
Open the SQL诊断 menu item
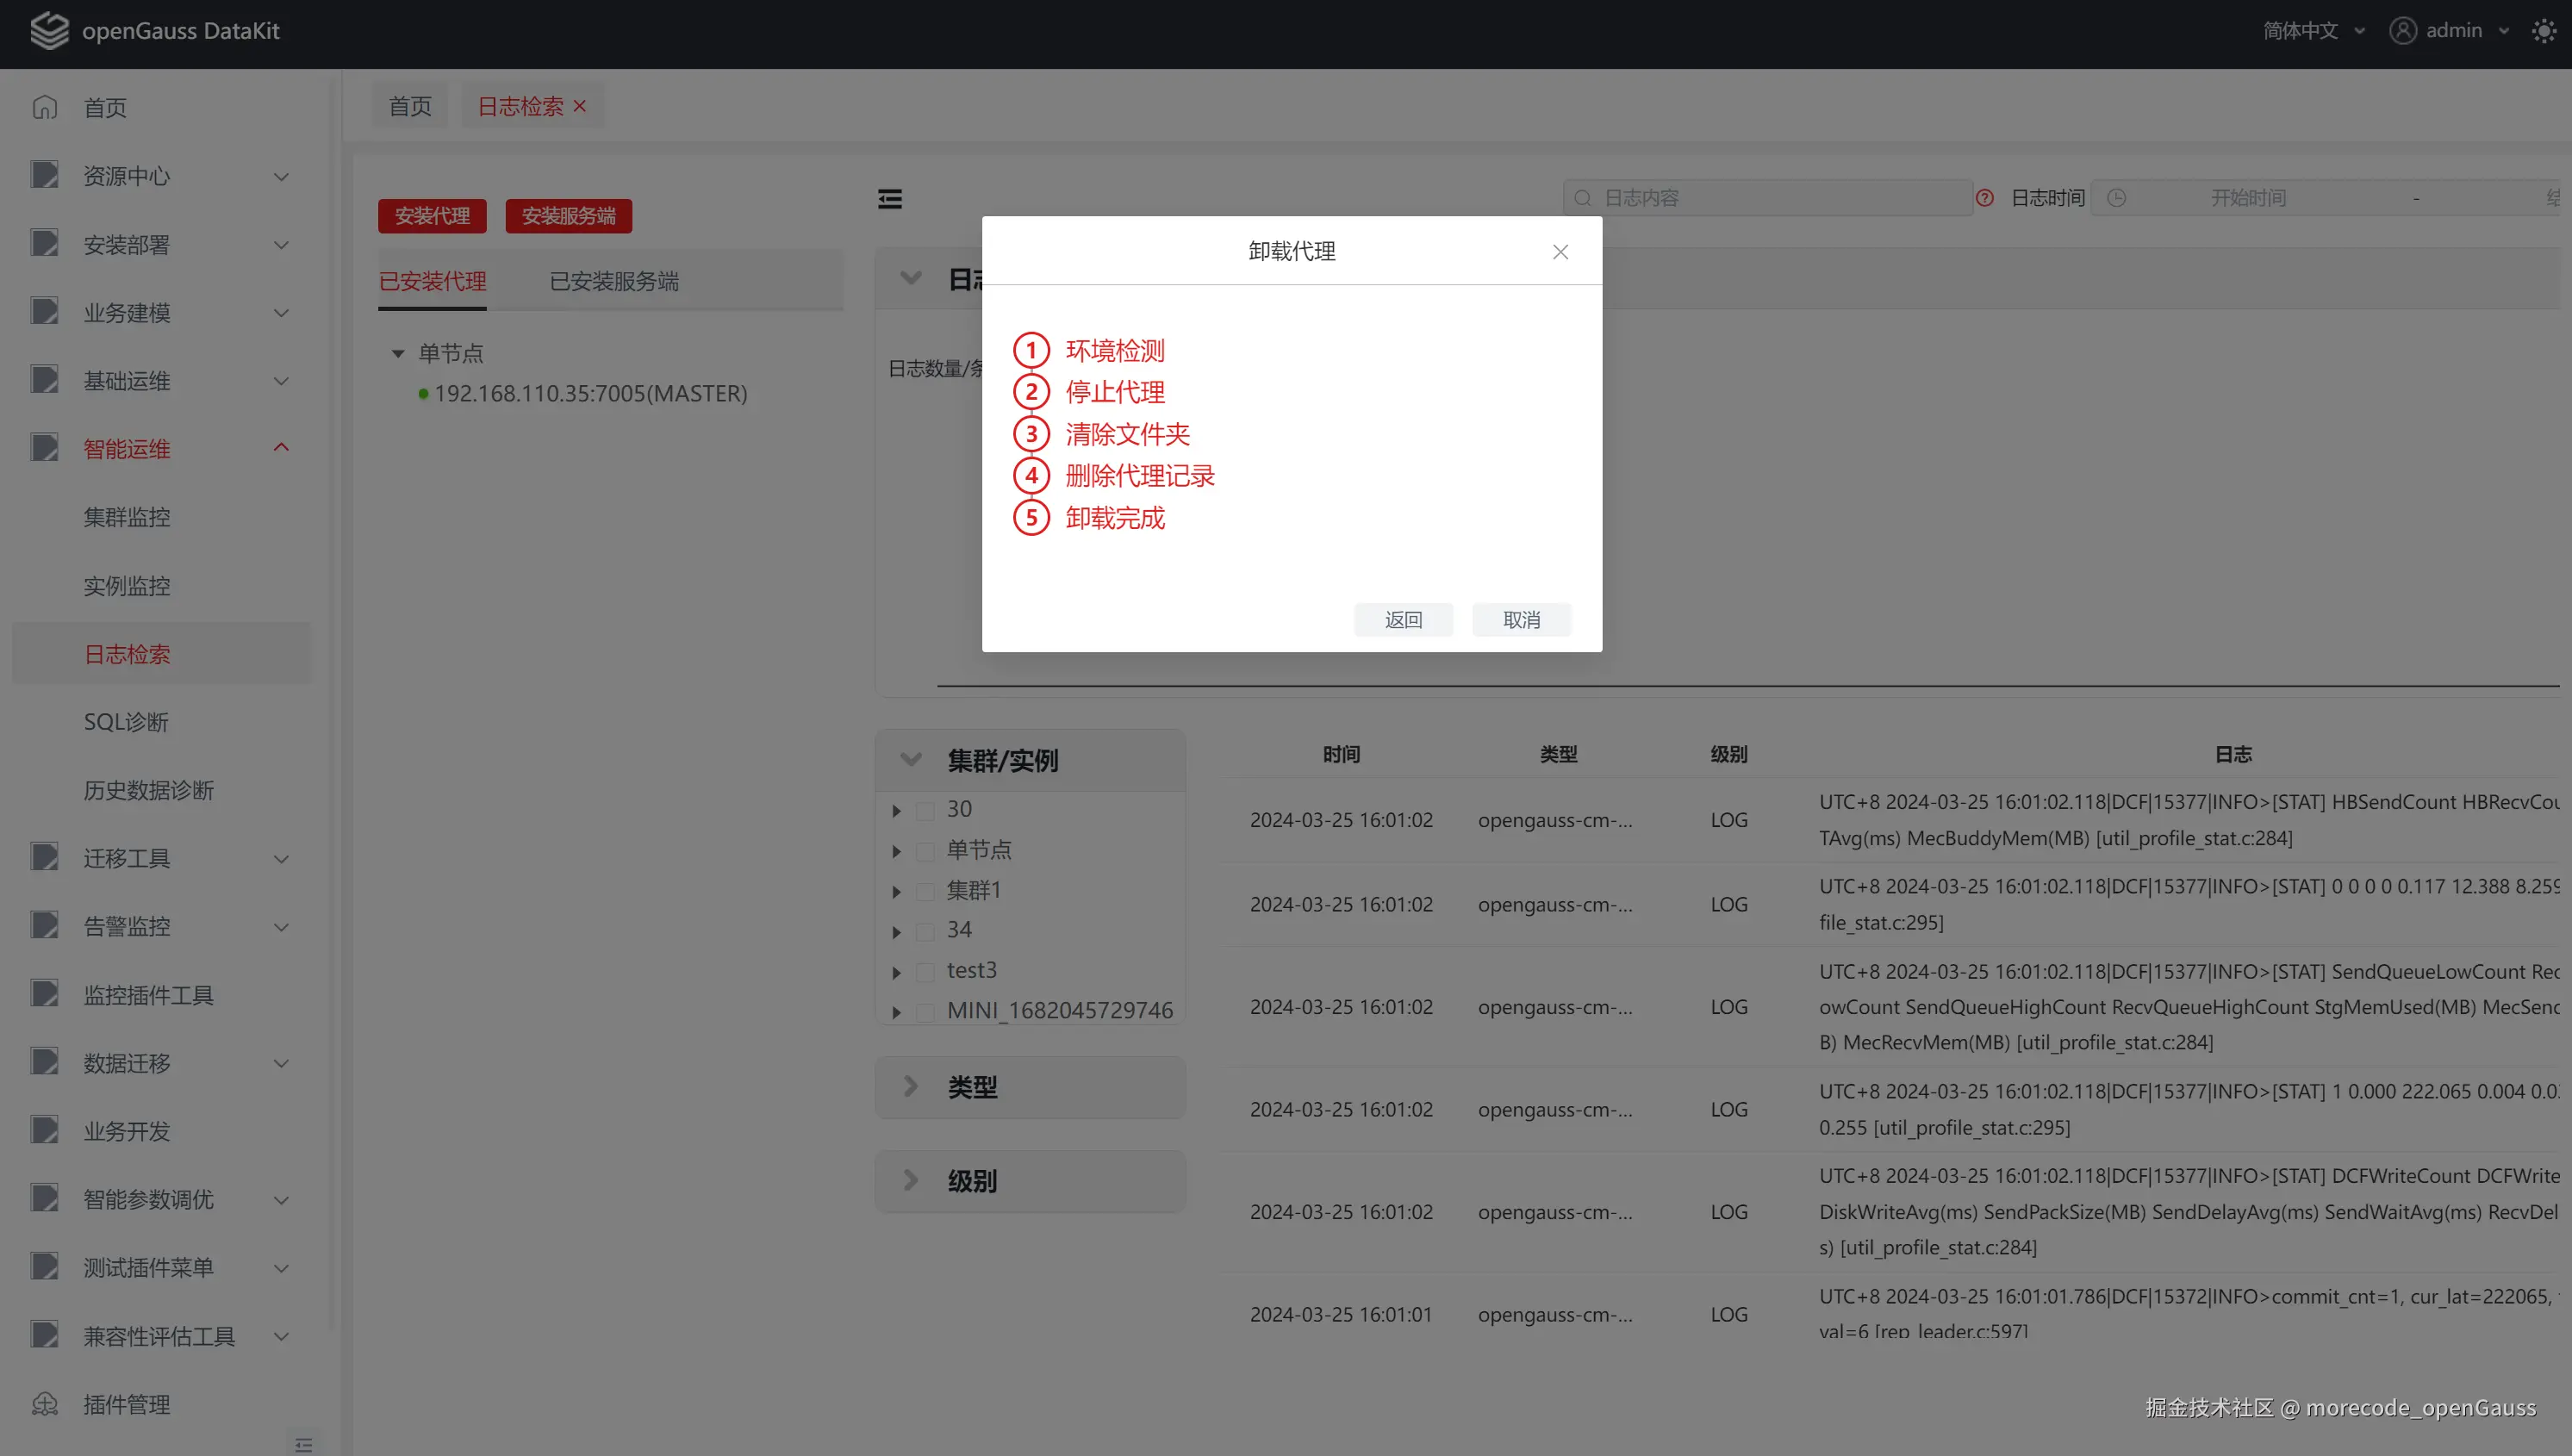tap(126, 722)
